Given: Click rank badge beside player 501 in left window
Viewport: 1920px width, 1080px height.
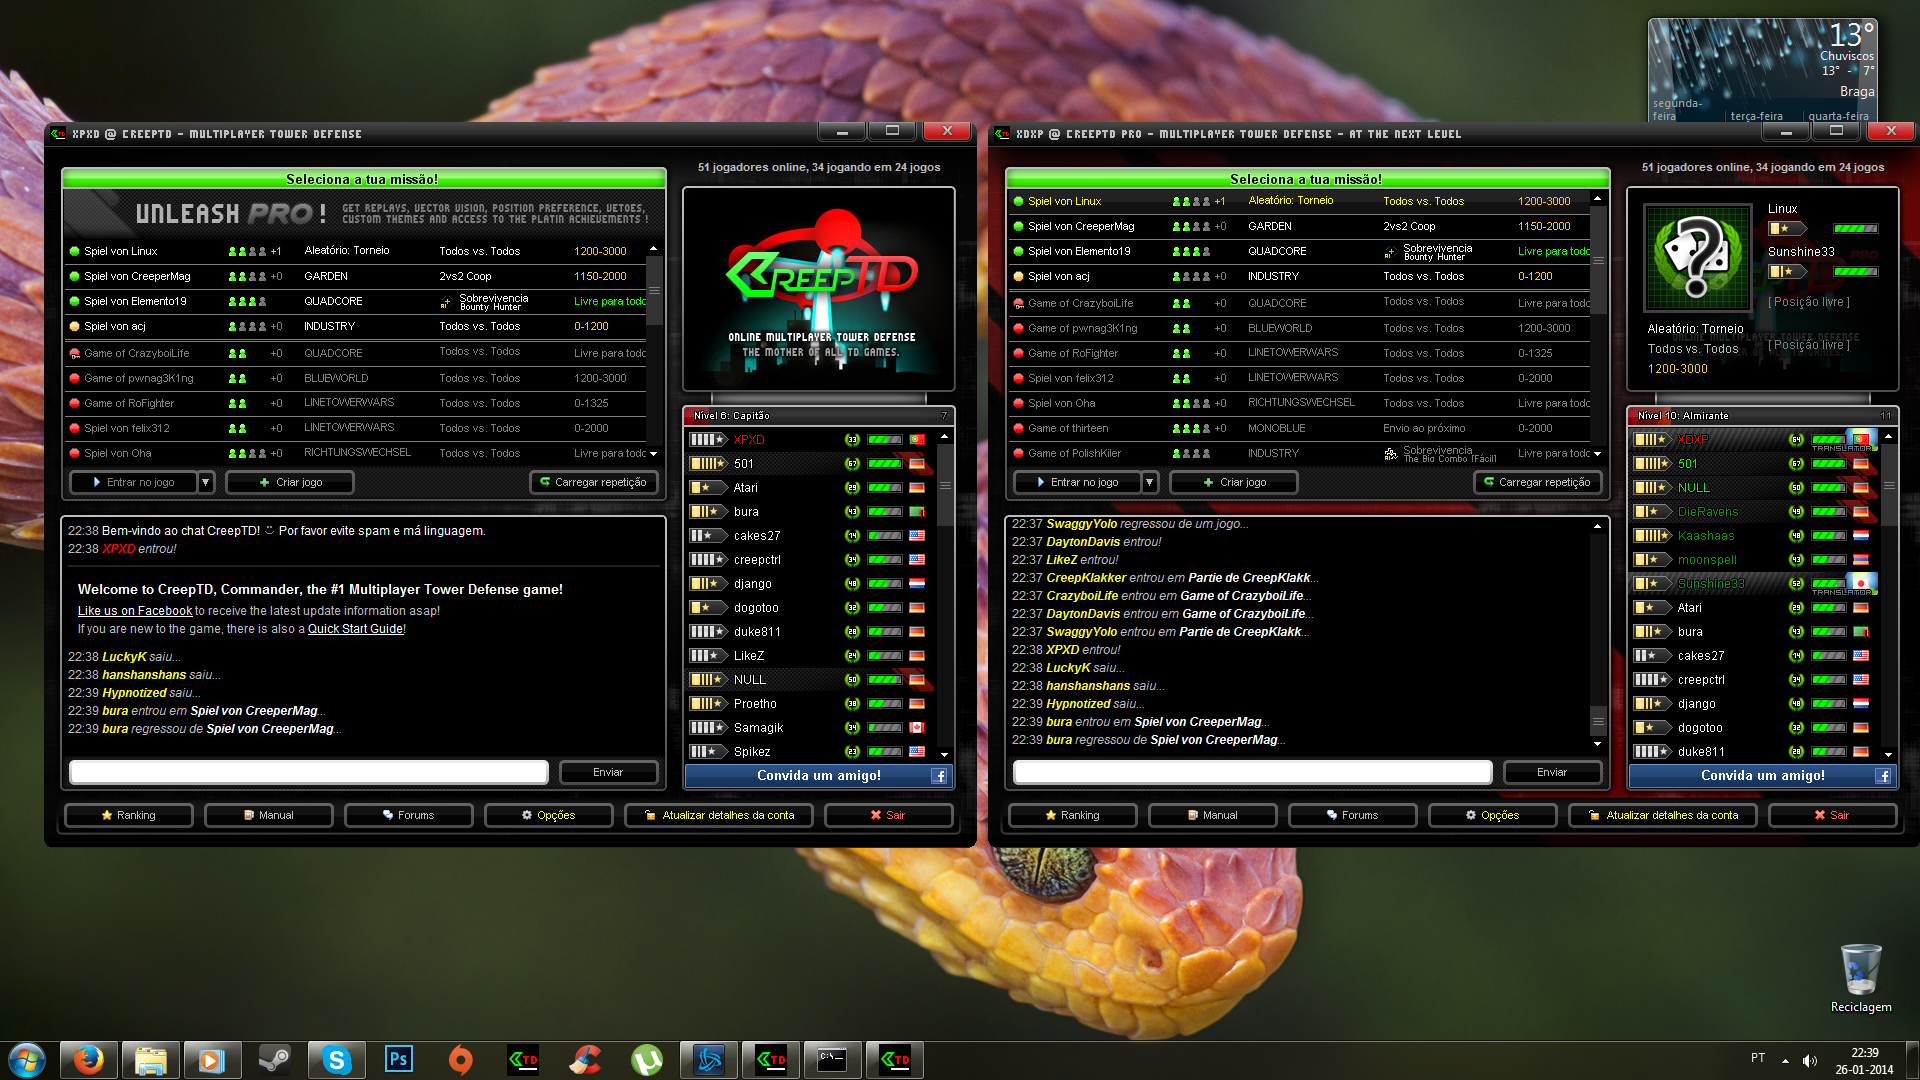Looking at the screenshot, I should [x=707, y=464].
